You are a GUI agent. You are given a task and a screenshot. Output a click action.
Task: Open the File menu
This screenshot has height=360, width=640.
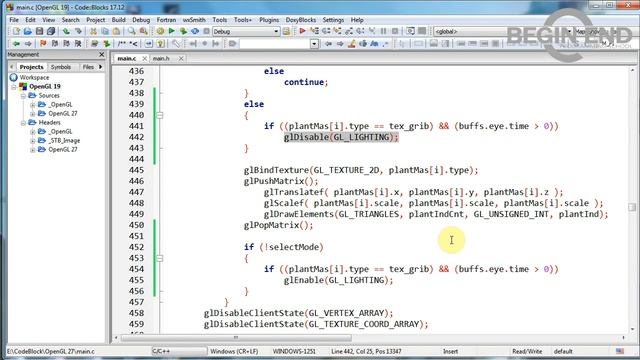pyautogui.click(x=14, y=20)
